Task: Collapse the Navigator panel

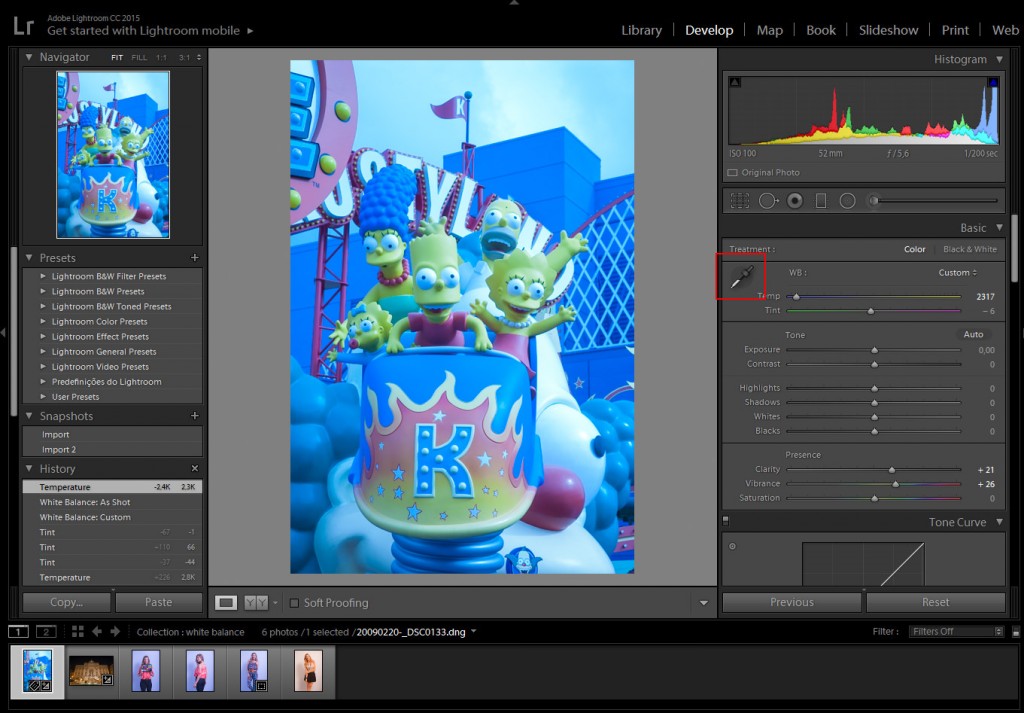Action: coord(29,57)
